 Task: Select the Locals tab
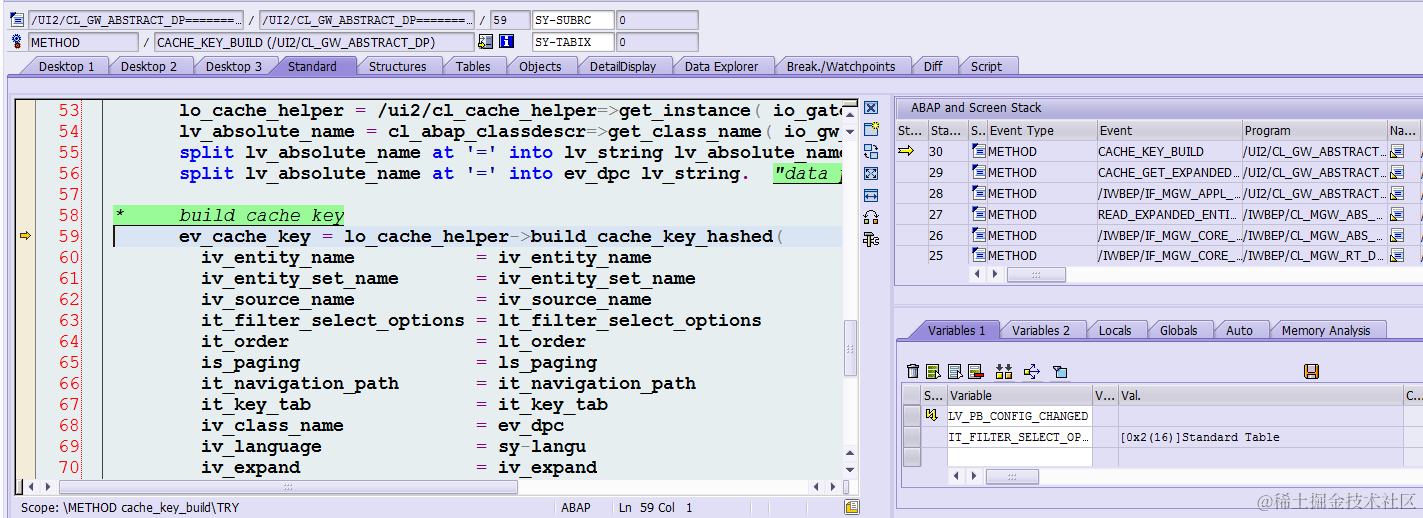point(1115,330)
